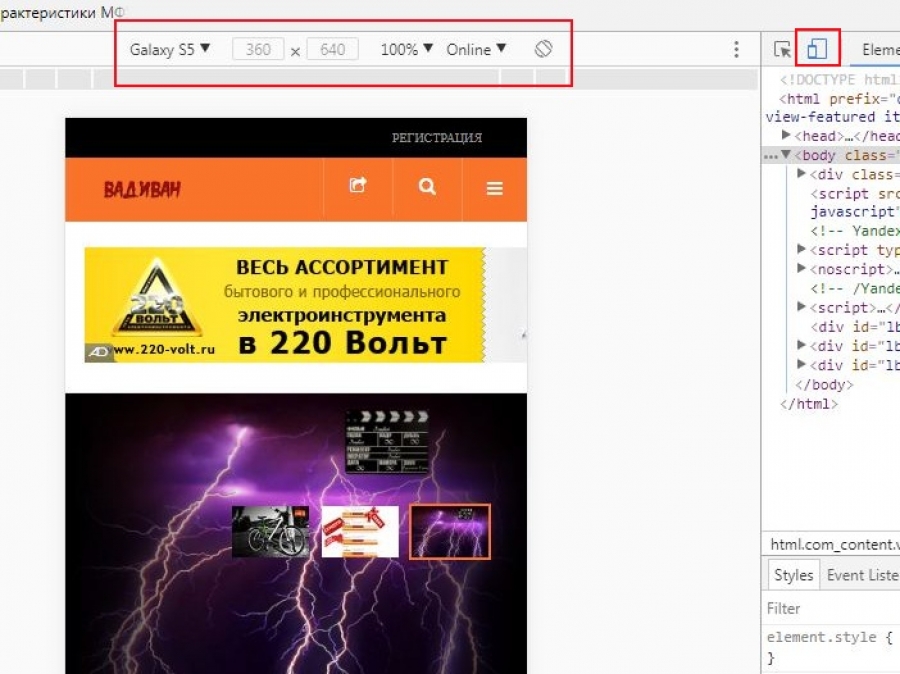900x674 pixels.
Task: Open the three-dot device options menu
Action: click(x=737, y=49)
